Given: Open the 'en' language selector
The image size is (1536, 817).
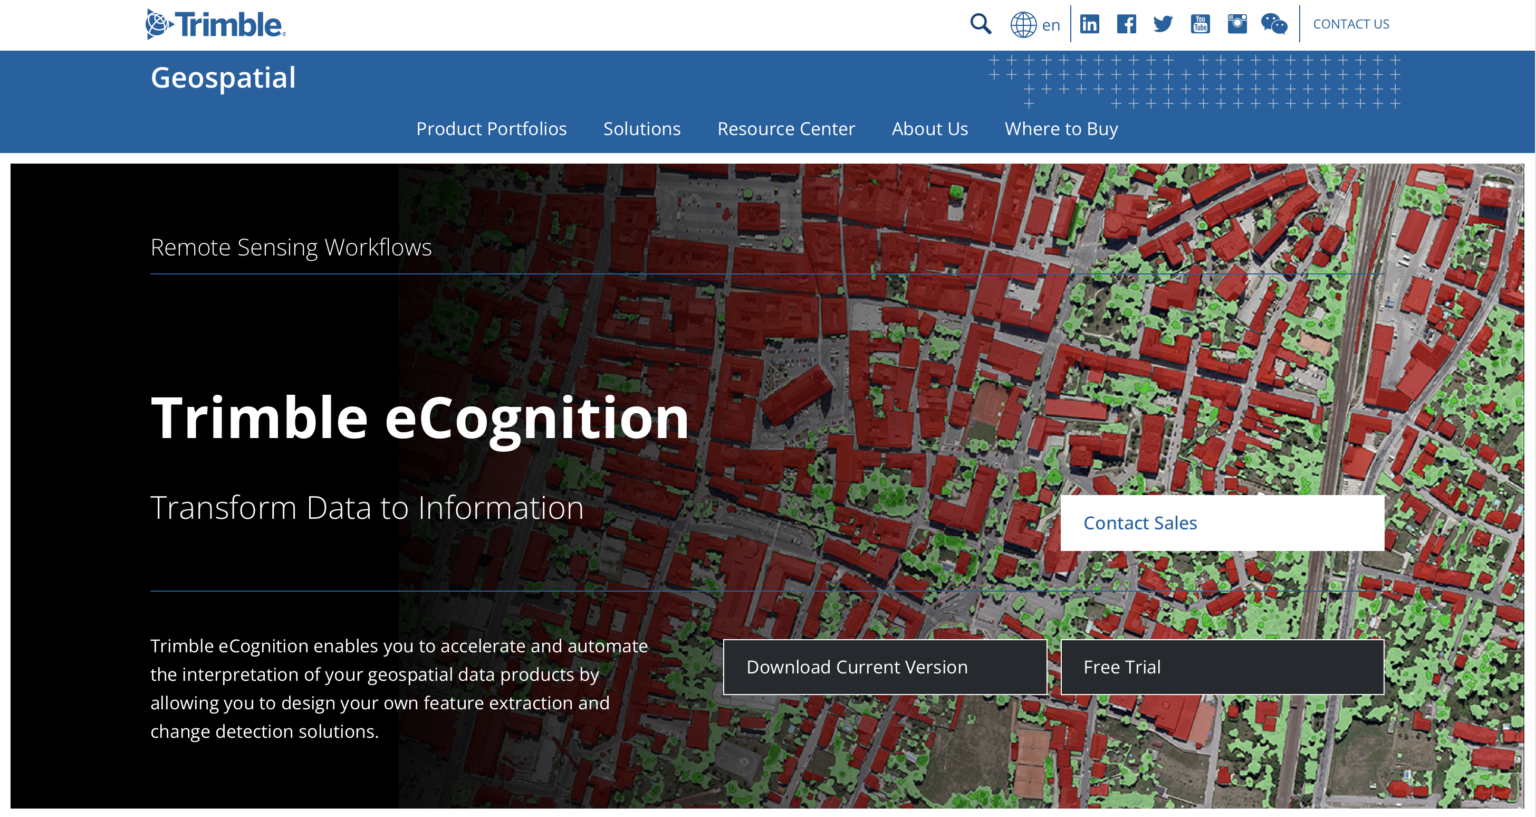Looking at the screenshot, I should 1051,24.
